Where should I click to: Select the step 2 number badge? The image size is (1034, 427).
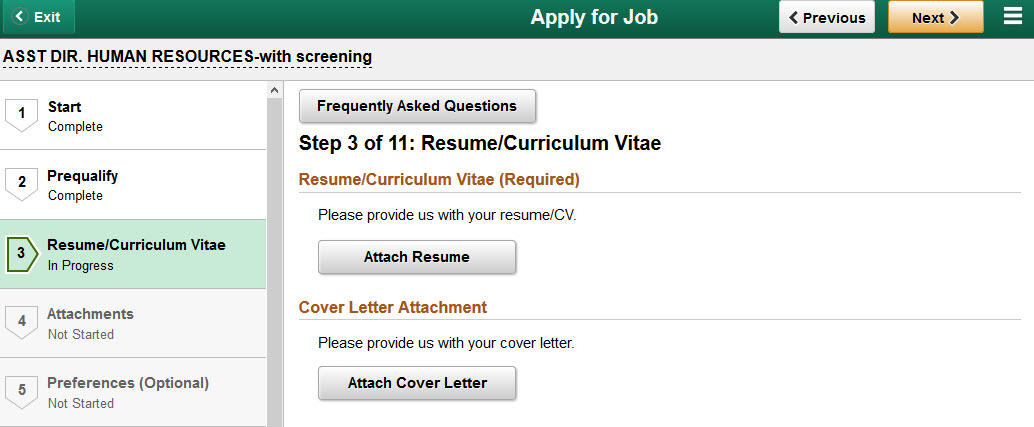22,185
